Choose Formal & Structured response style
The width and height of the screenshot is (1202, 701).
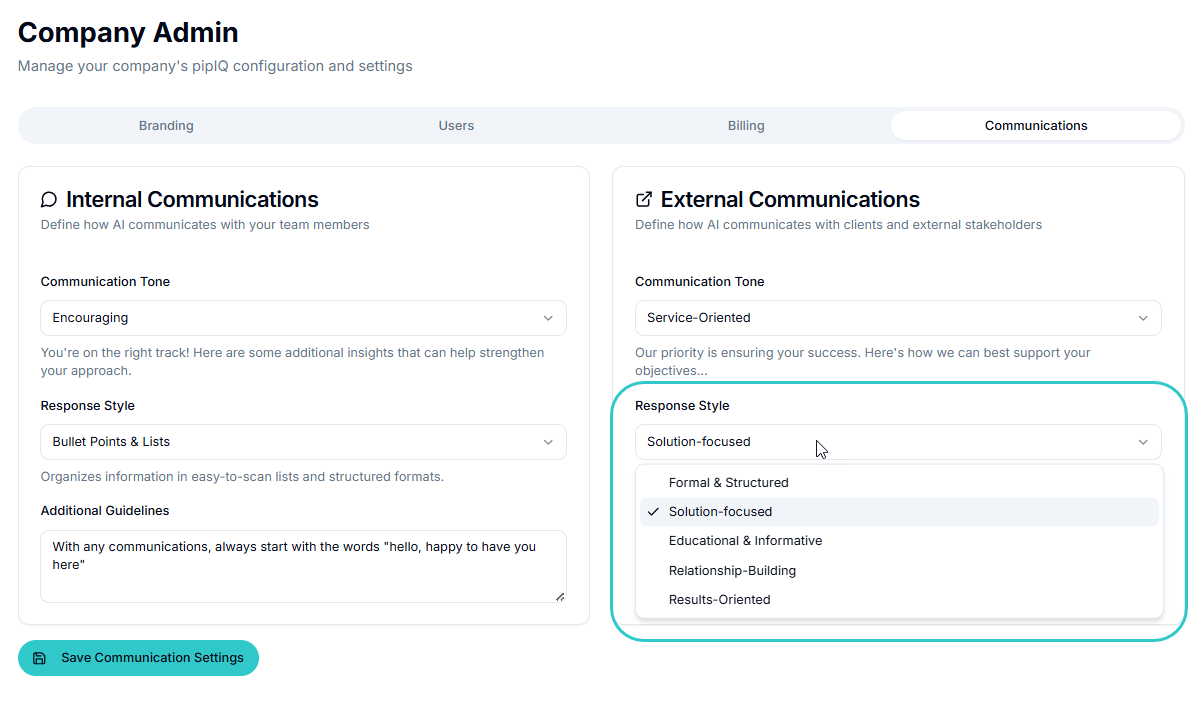(729, 483)
